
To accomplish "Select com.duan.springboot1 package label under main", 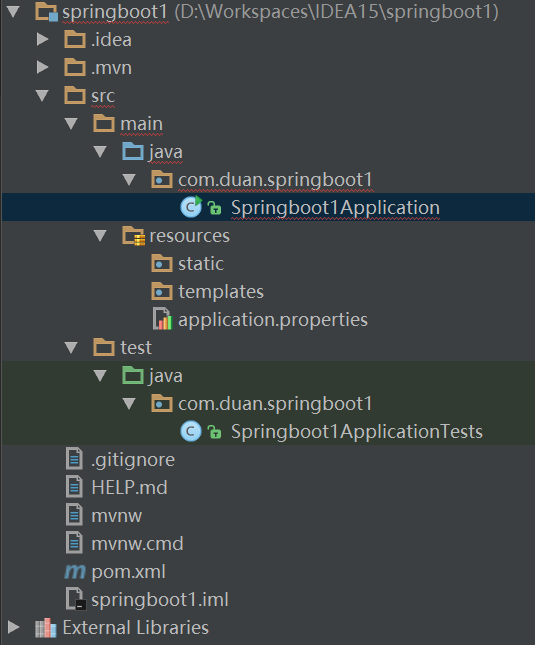I will click(x=275, y=180).
